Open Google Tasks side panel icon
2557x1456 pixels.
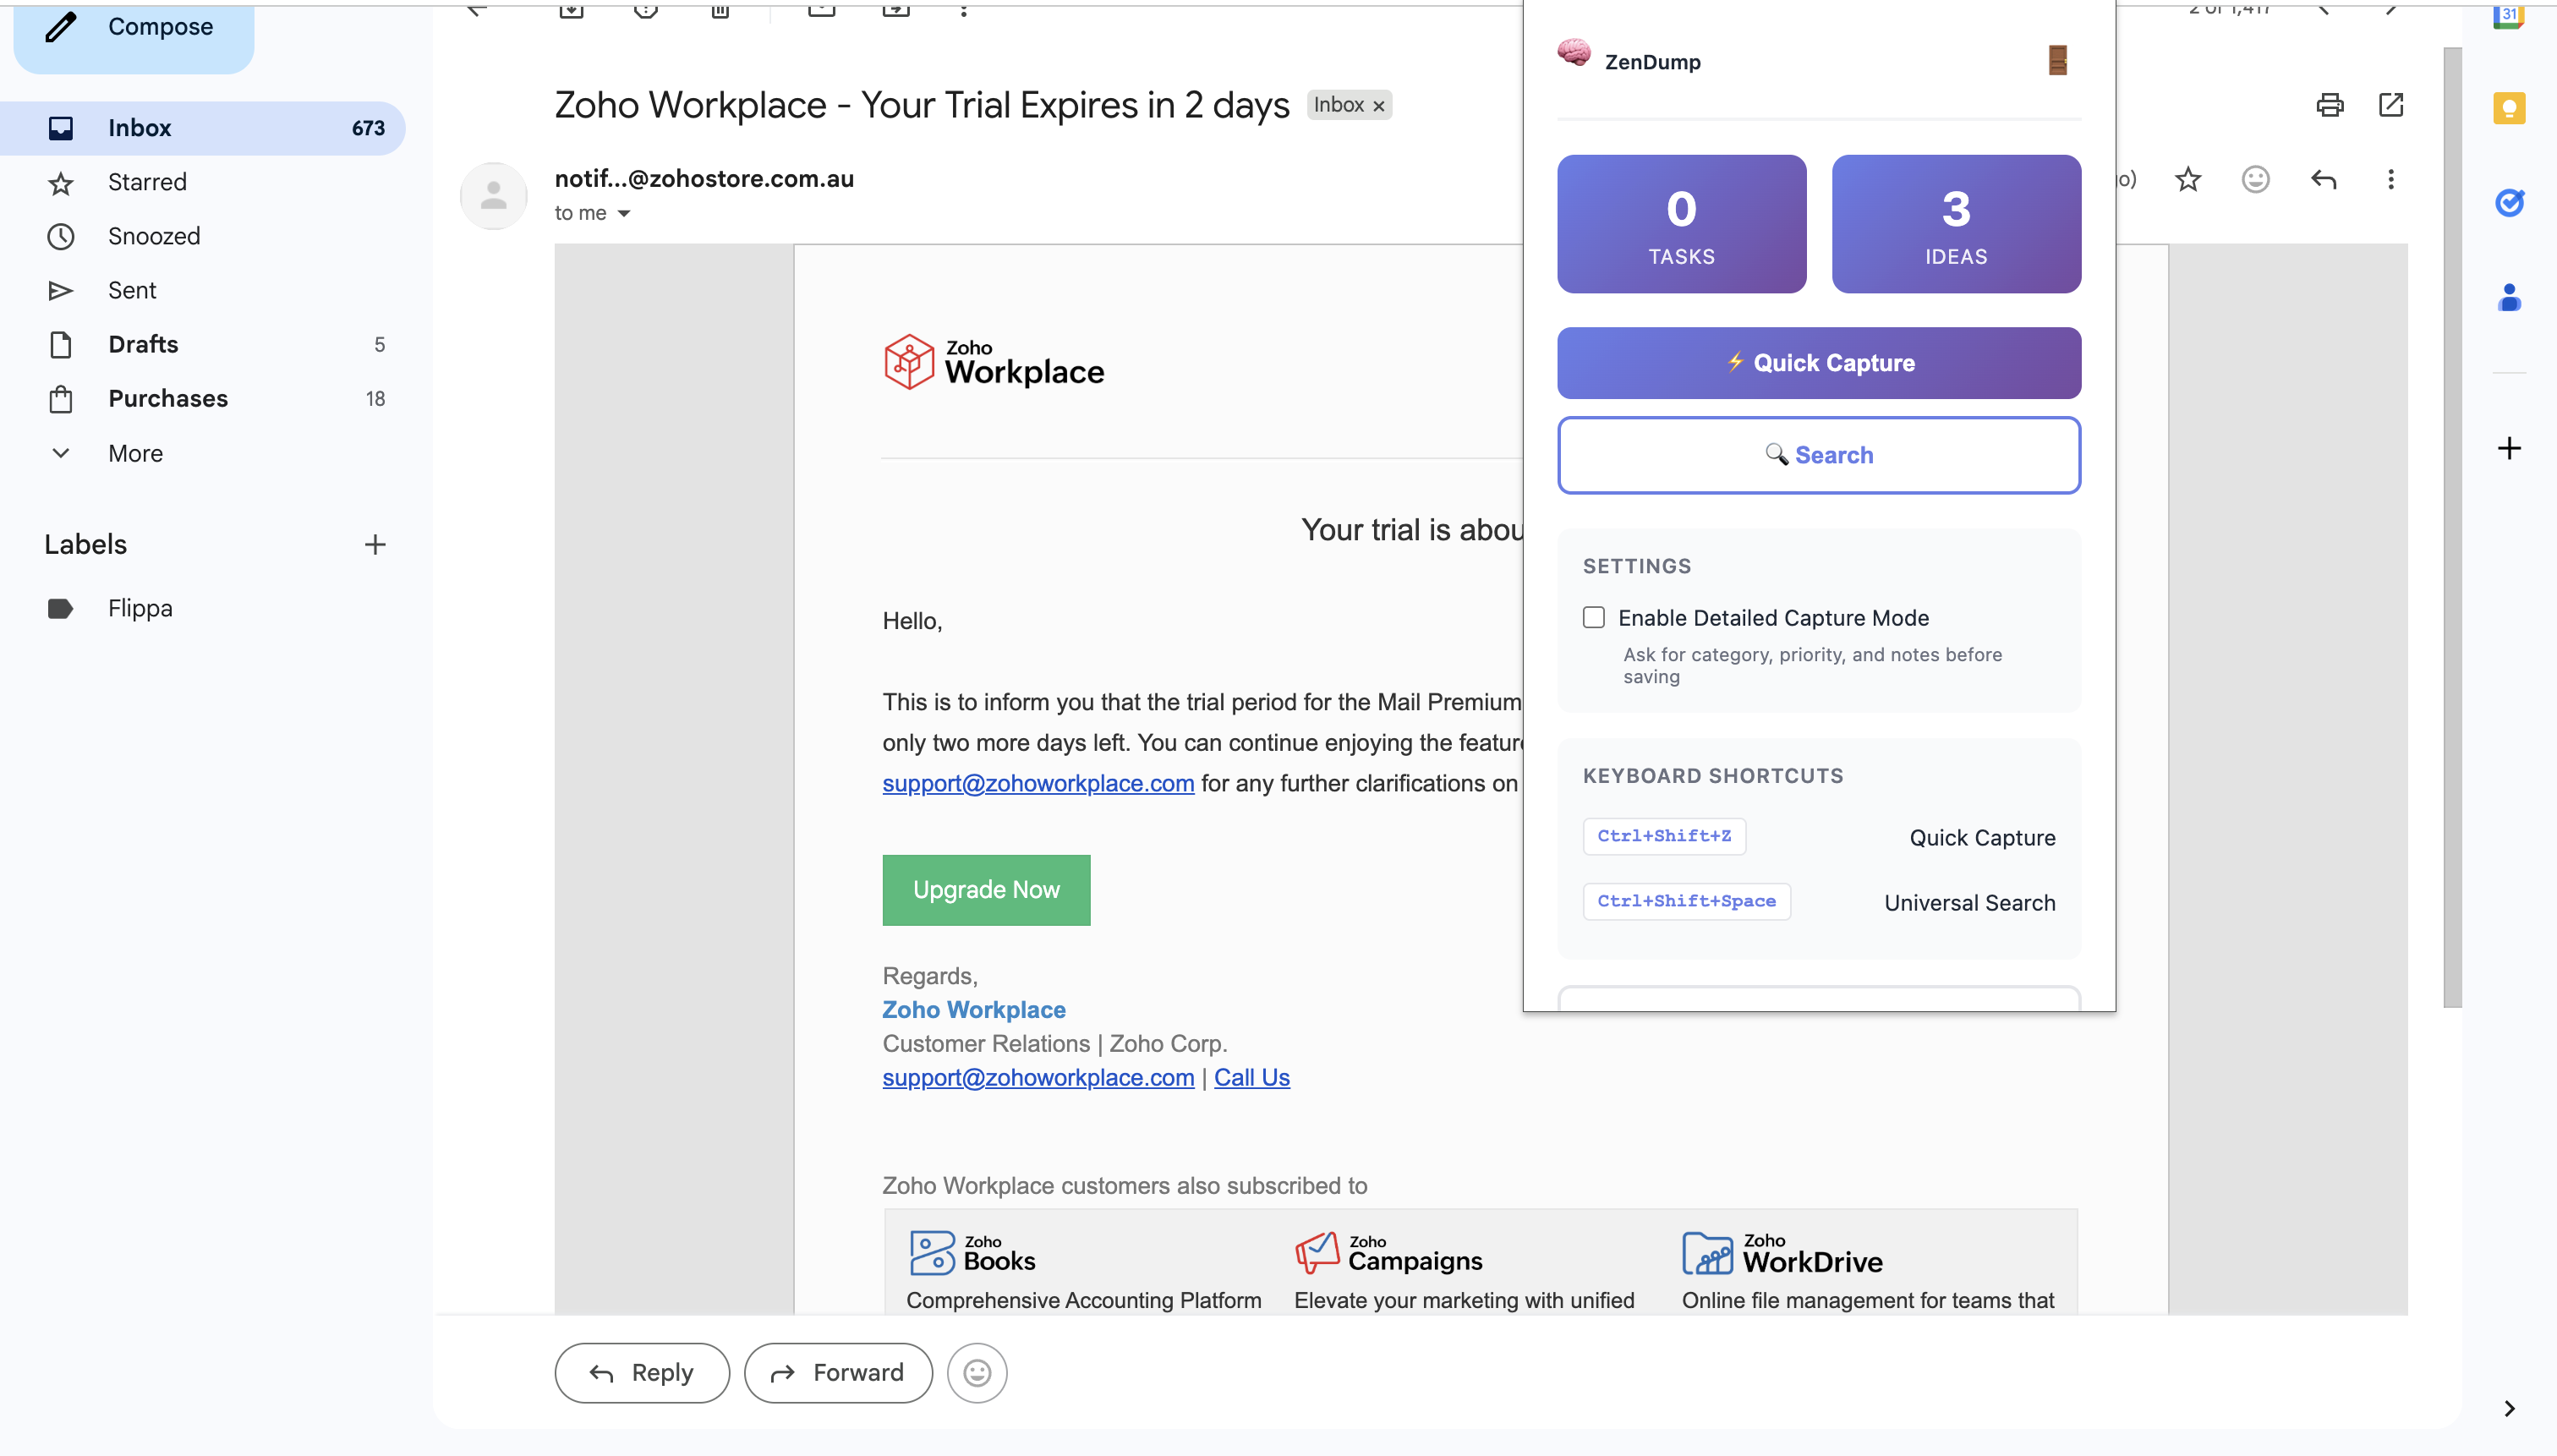2508,203
